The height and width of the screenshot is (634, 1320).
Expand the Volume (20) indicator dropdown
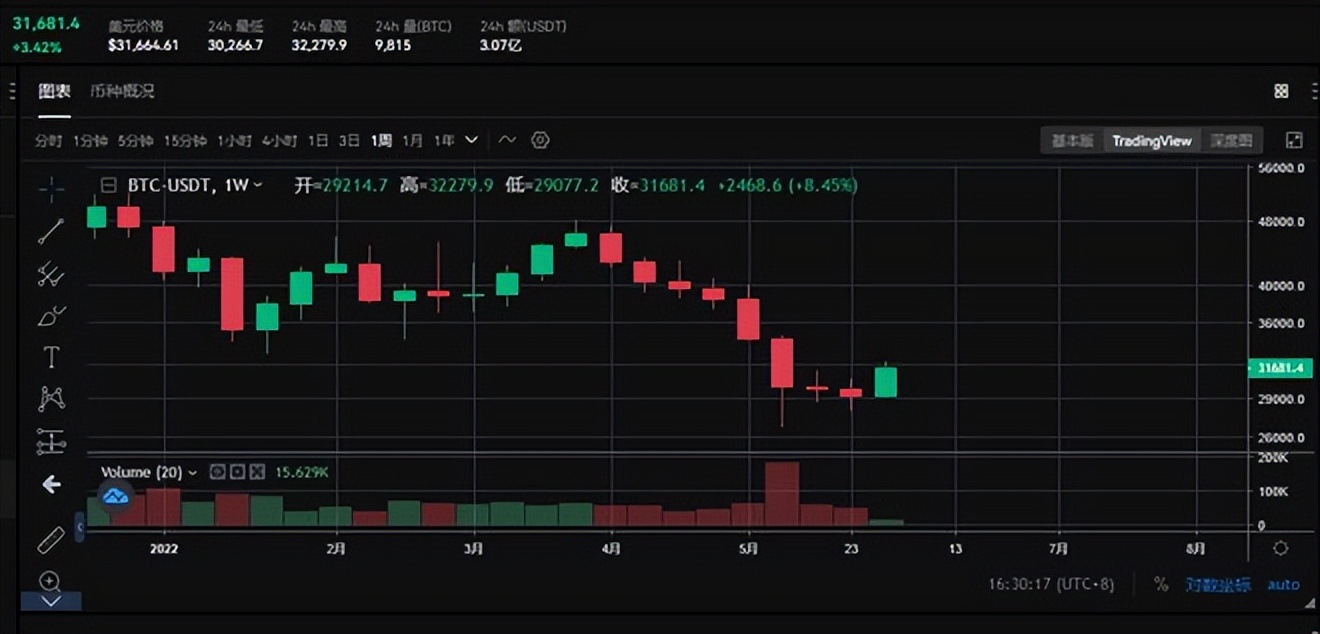191,471
